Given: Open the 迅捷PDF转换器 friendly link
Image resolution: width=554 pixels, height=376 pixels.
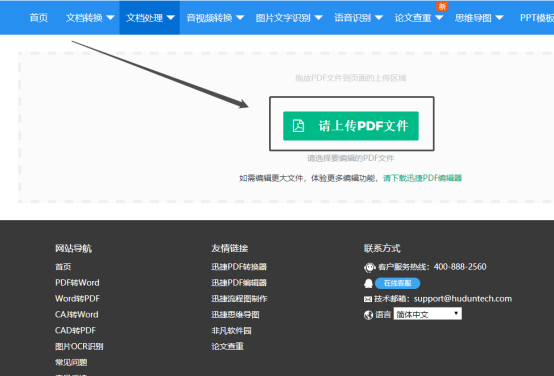Looking at the screenshot, I should tap(239, 266).
